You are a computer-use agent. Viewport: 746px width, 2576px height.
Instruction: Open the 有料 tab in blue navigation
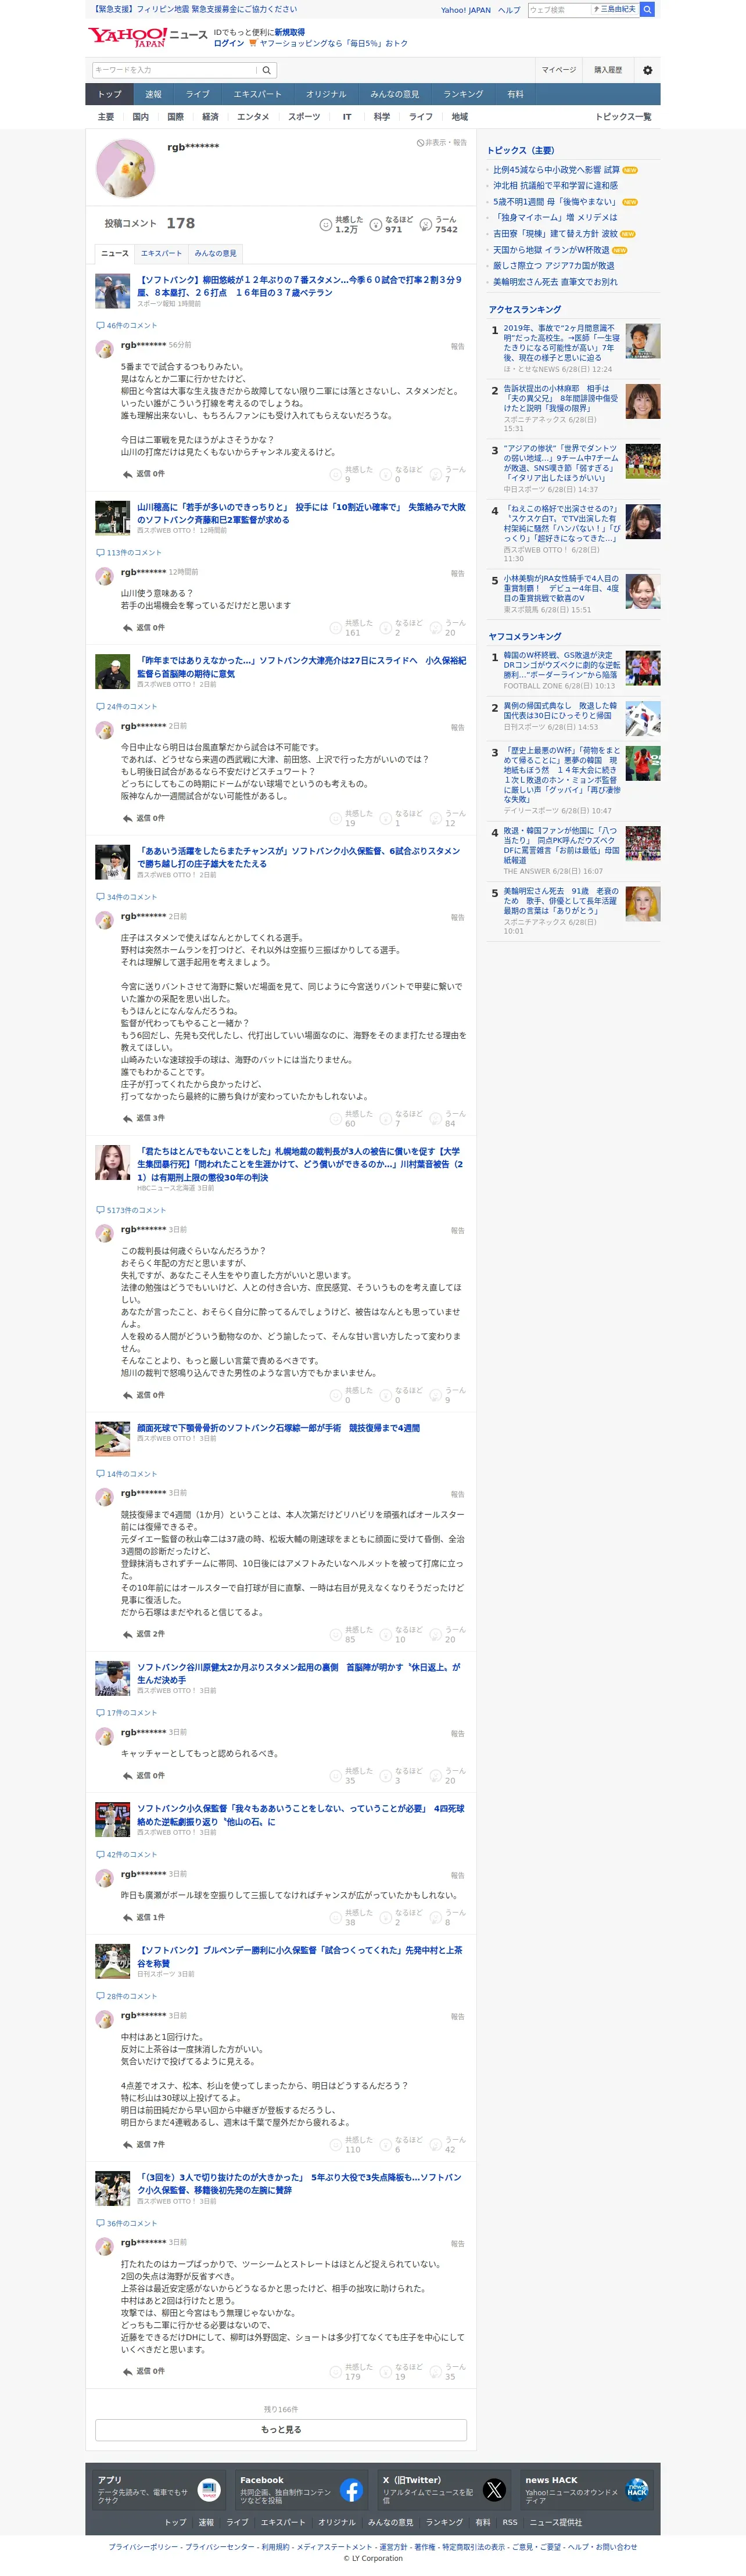pos(515,94)
